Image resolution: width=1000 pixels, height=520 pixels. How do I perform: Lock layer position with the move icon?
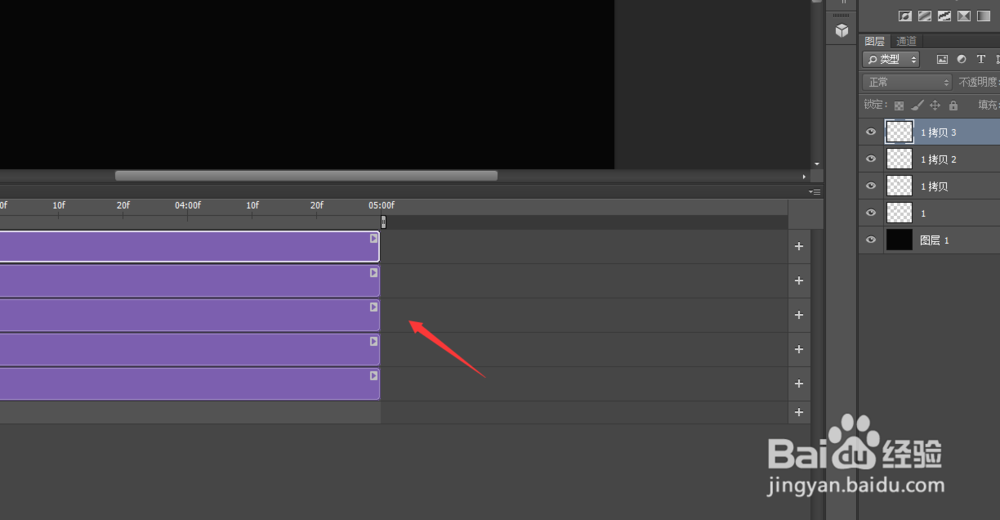click(935, 105)
